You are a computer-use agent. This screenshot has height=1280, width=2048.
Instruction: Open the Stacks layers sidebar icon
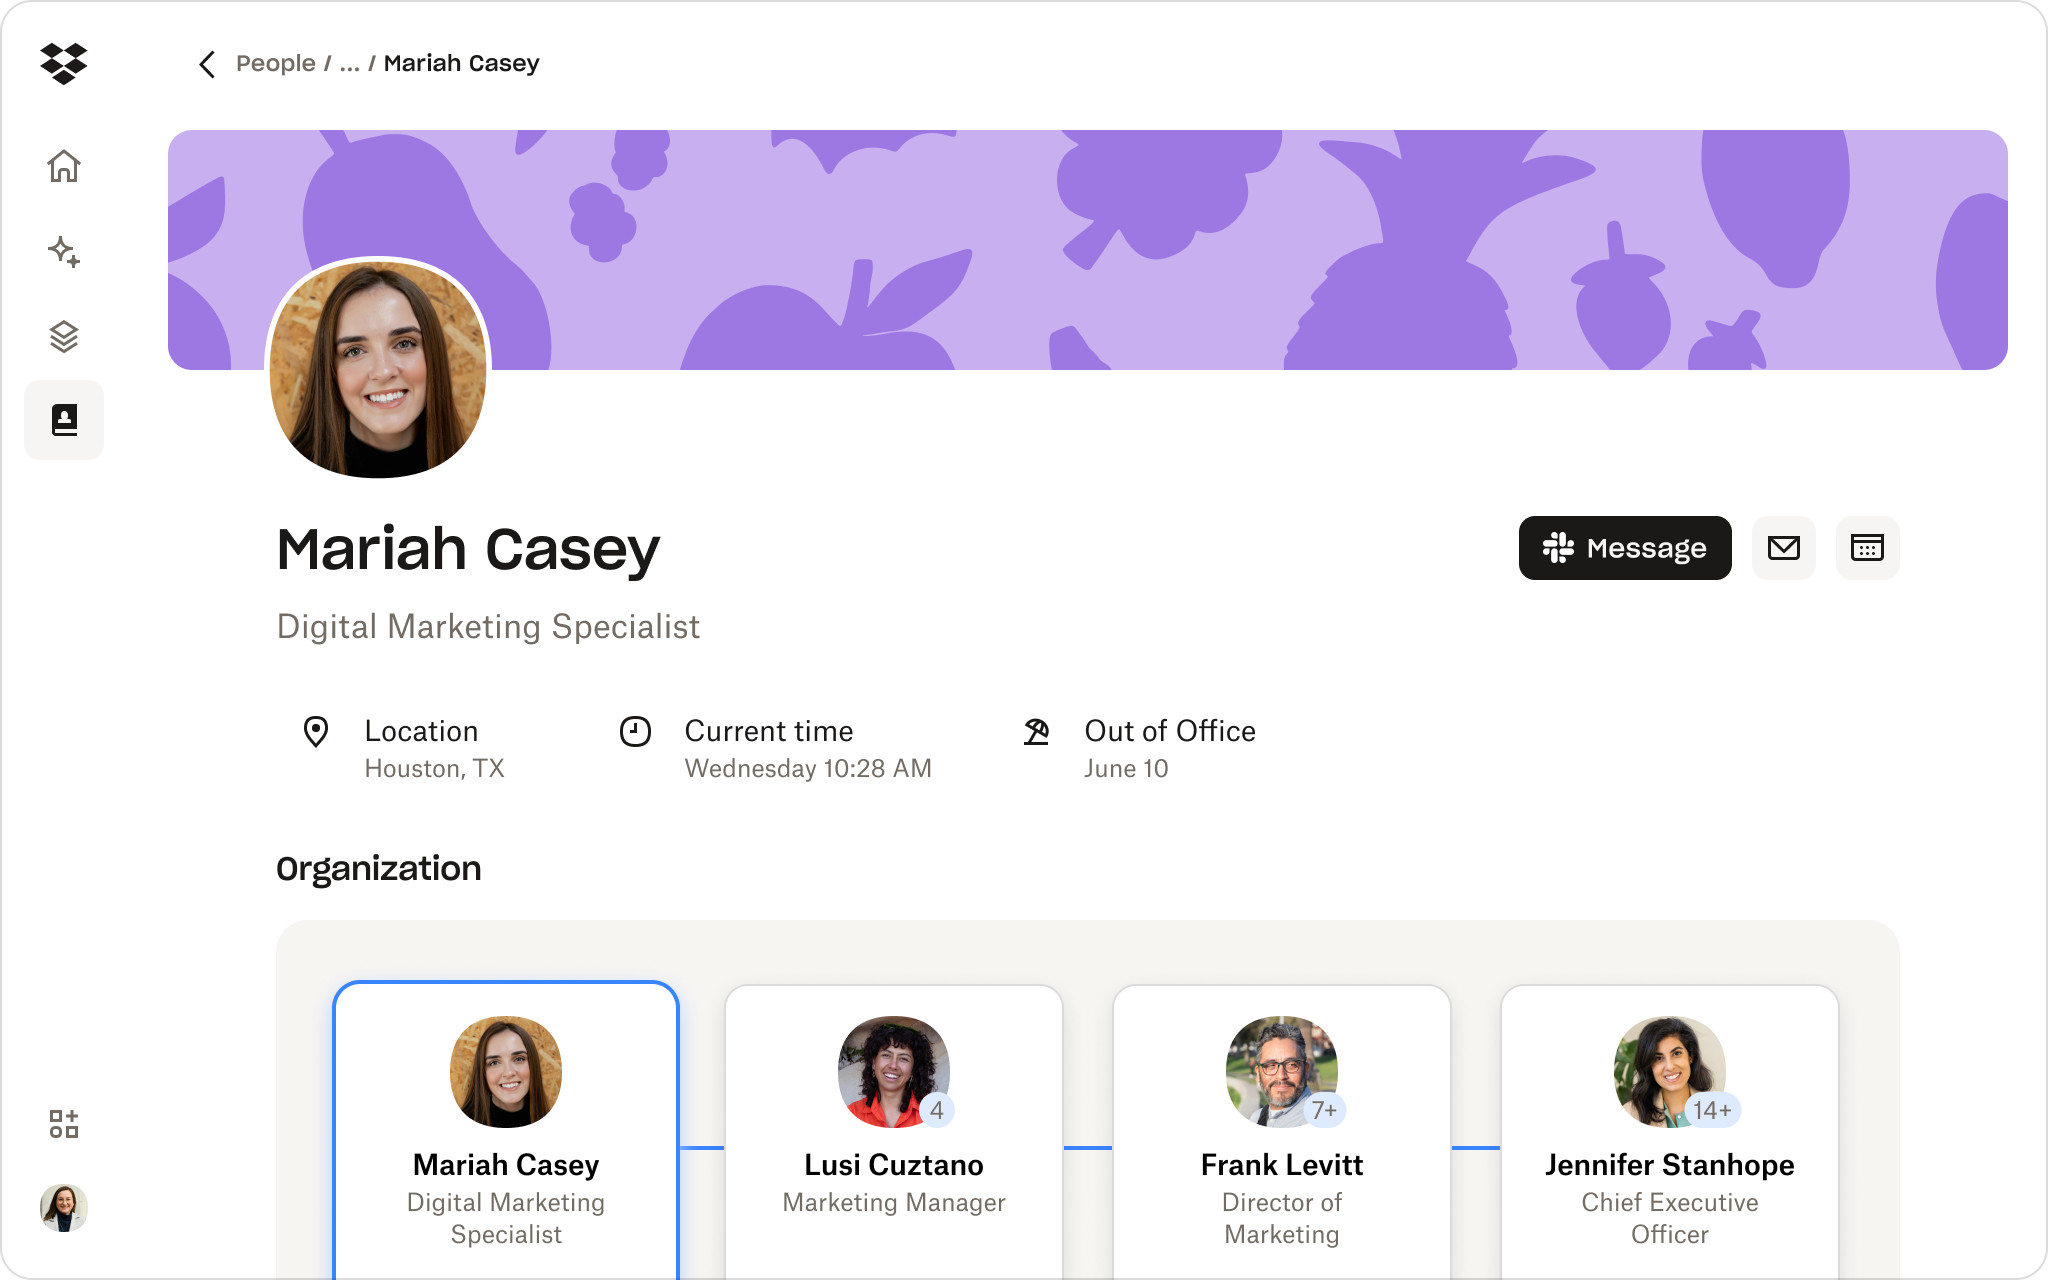[x=64, y=337]
